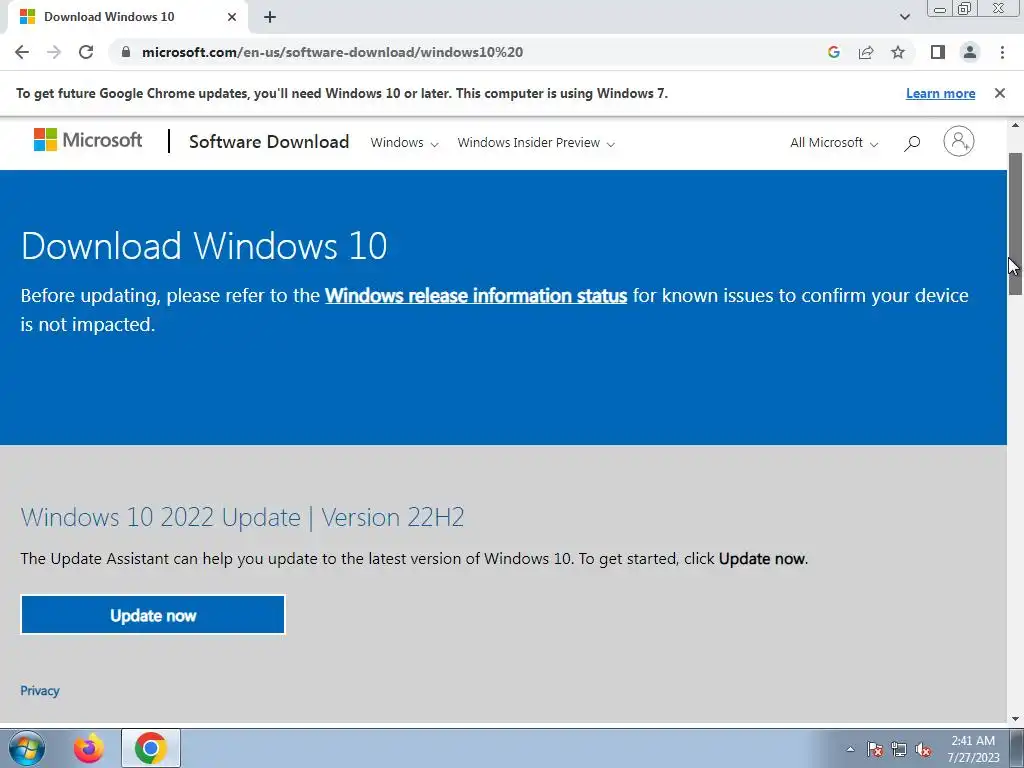Click the Windows 10 2022 Update heading
Image resolution: width=1024 pixels, height=768 pixels.
point(242,517)
